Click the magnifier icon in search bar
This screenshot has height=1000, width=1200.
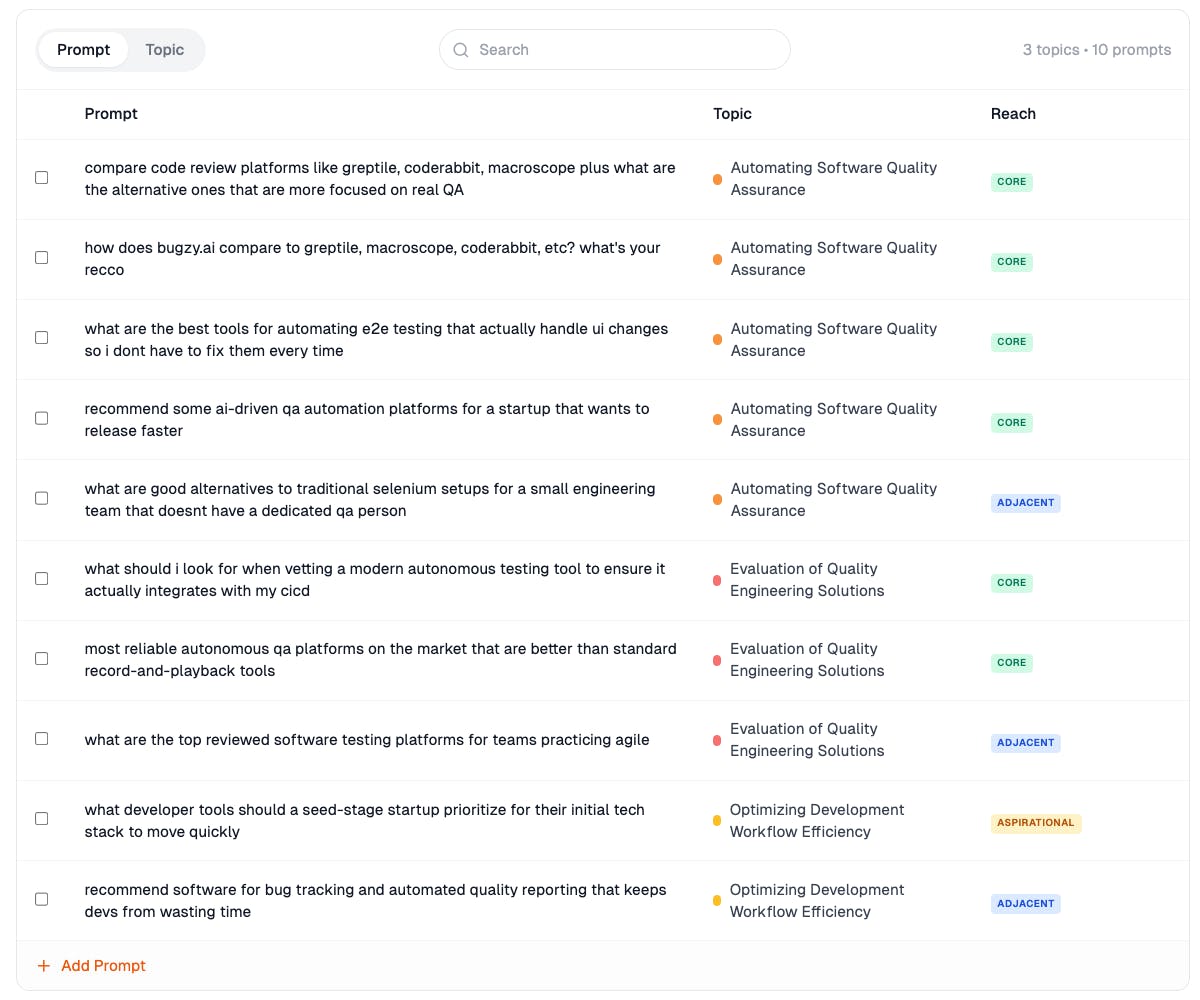click(461, 50)
